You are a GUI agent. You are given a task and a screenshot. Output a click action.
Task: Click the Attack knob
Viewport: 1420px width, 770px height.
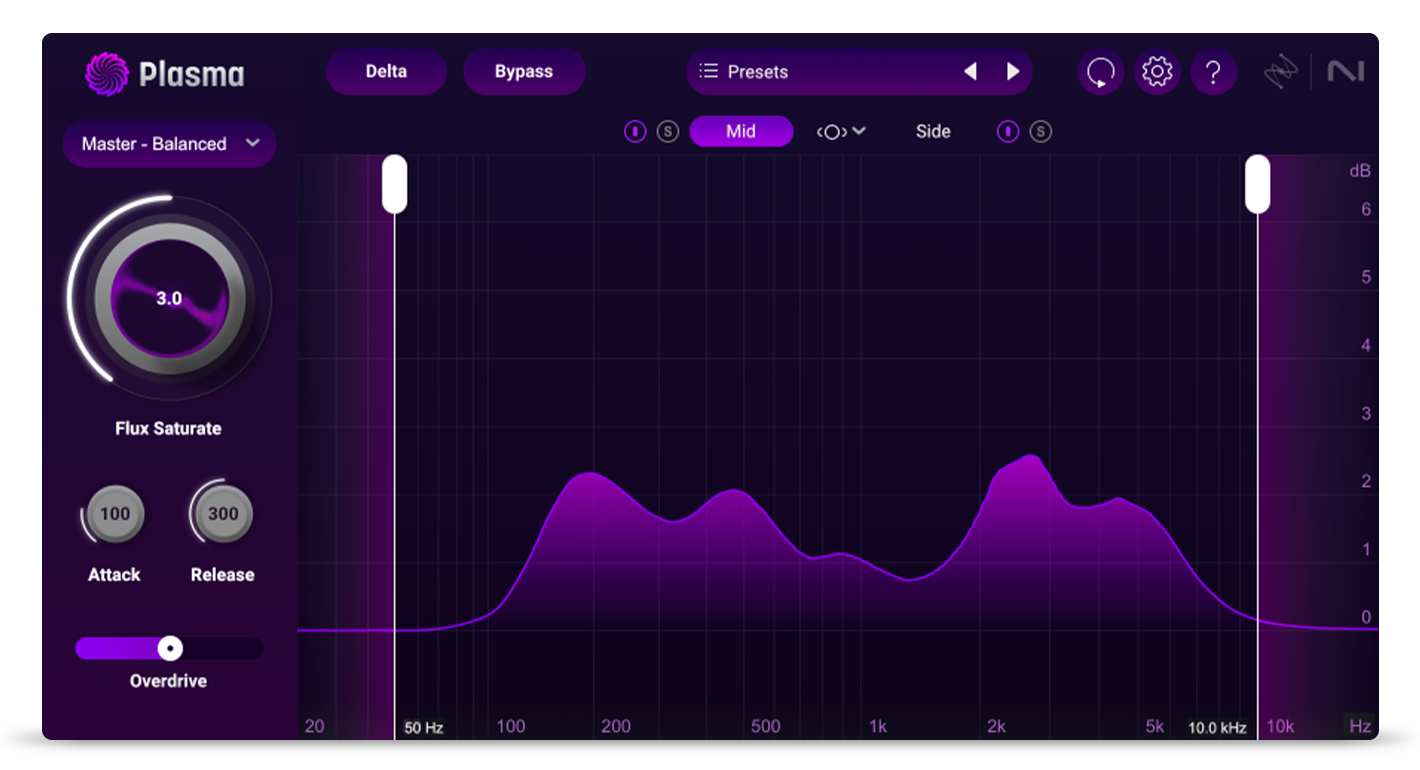[115, 514]
